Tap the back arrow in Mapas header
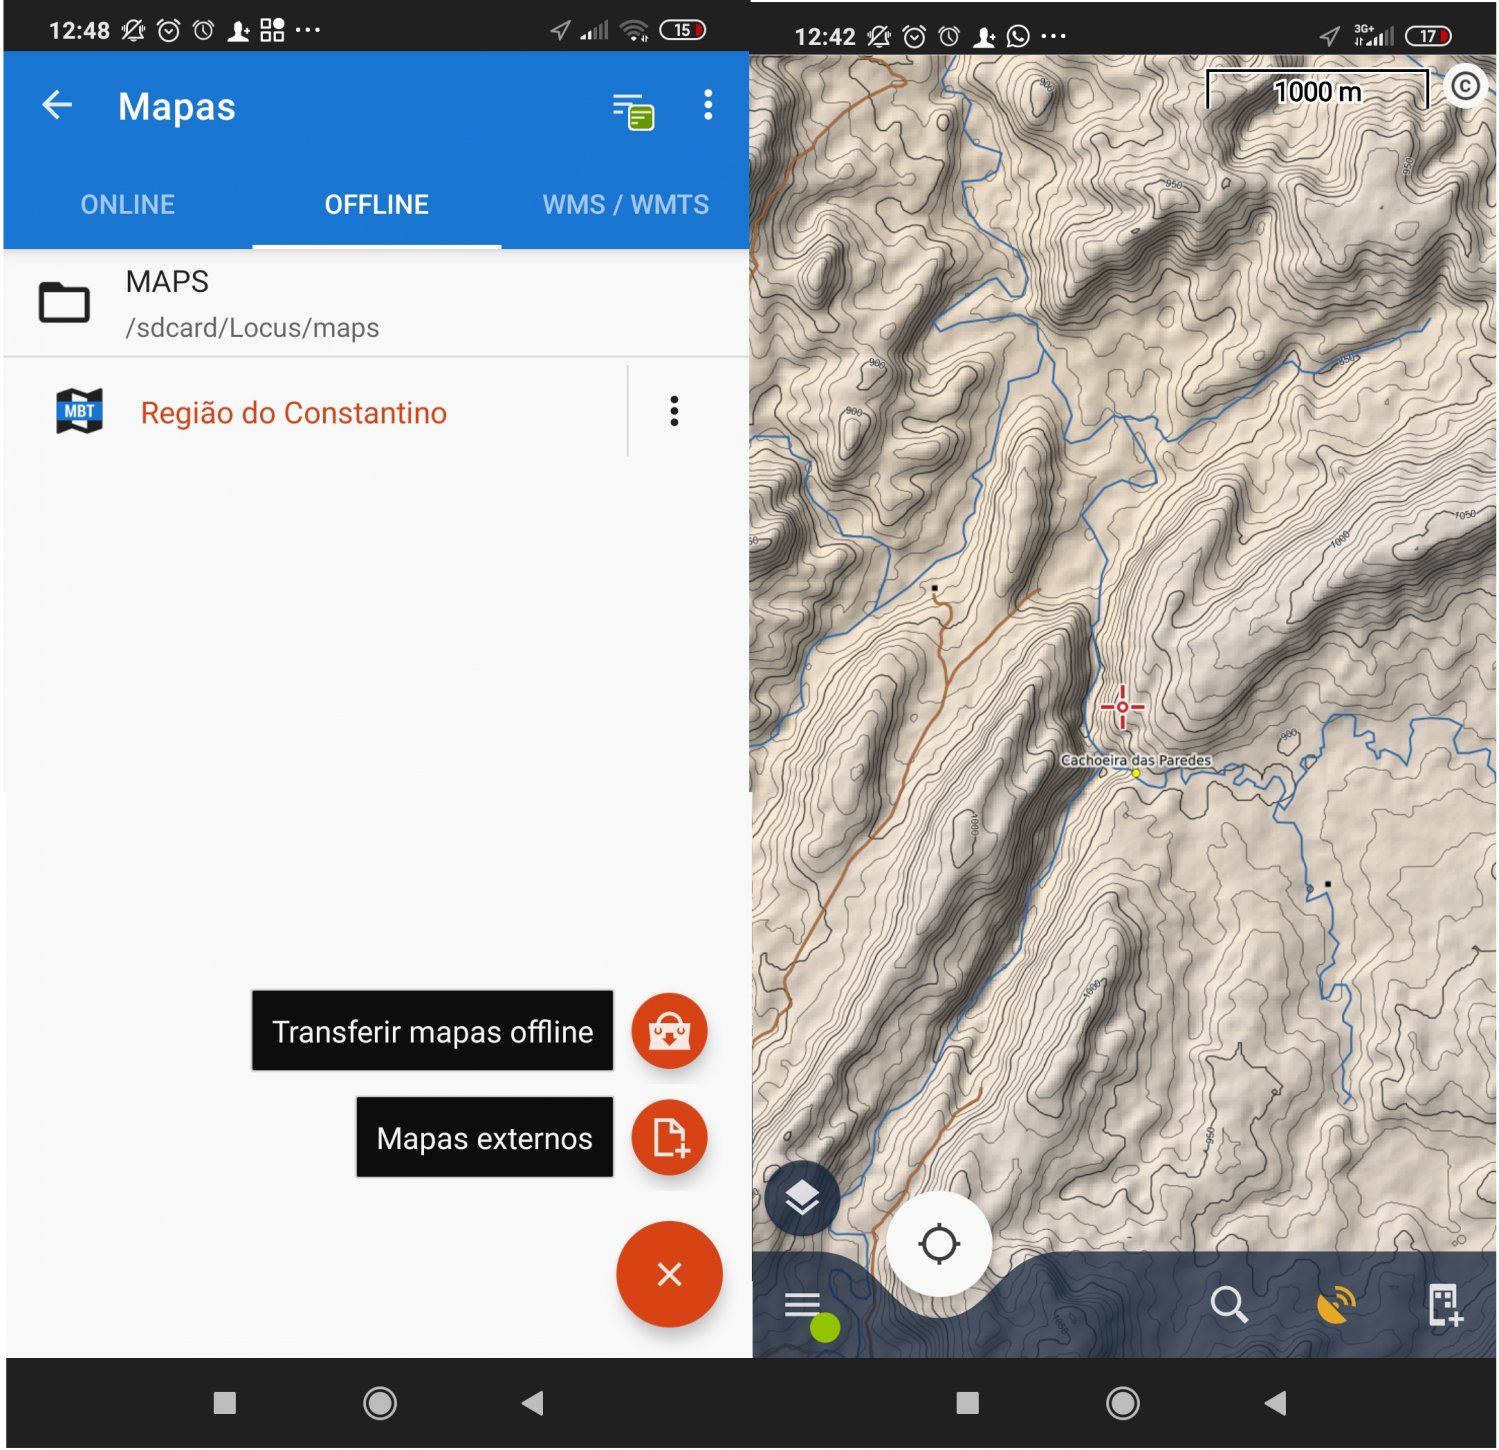 point(57,105)
